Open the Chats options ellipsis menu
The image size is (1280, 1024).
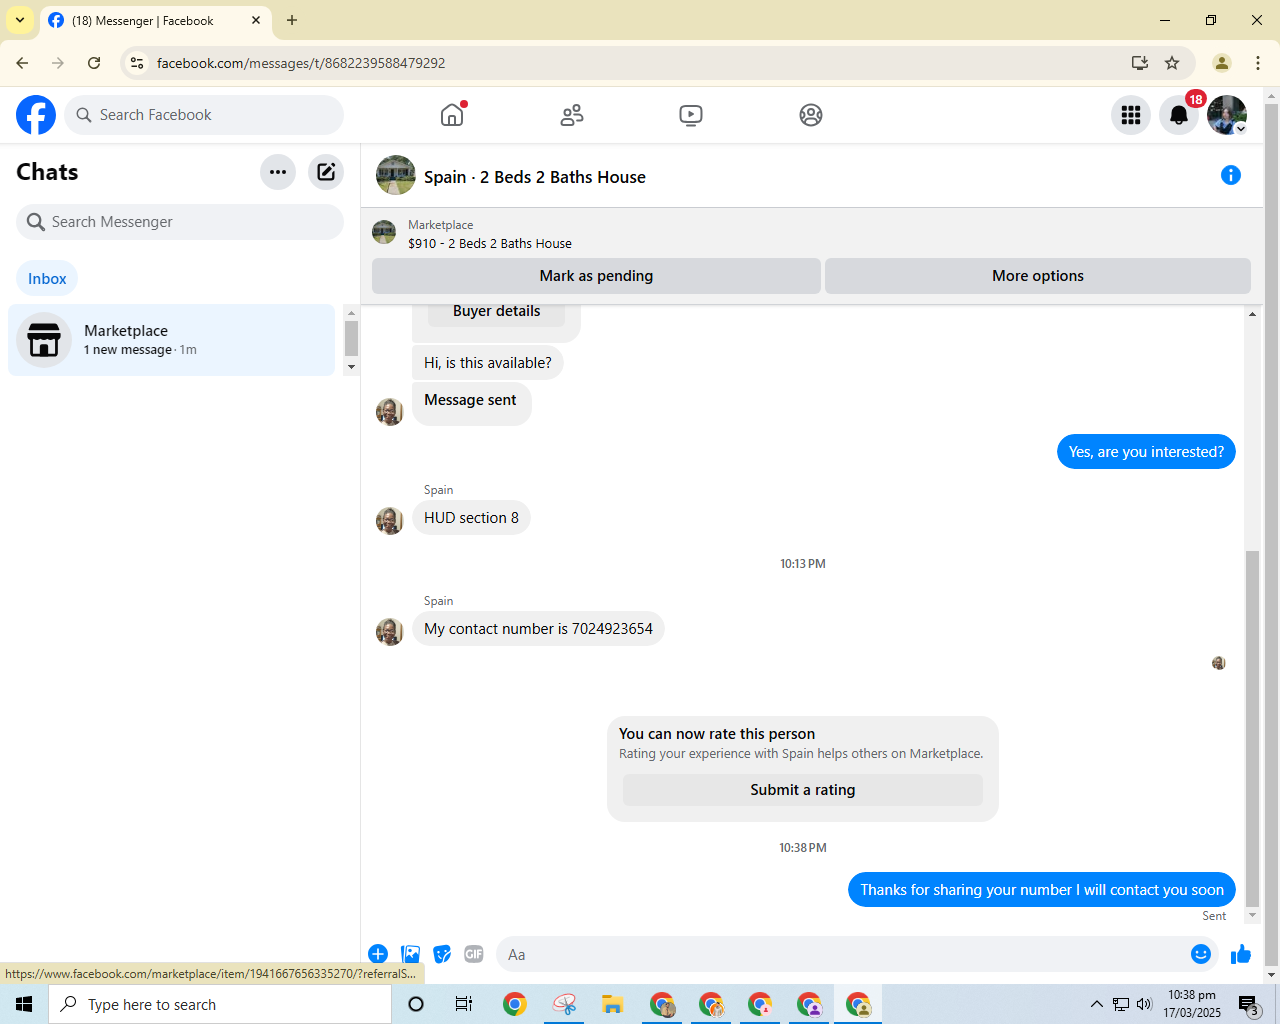278,172
